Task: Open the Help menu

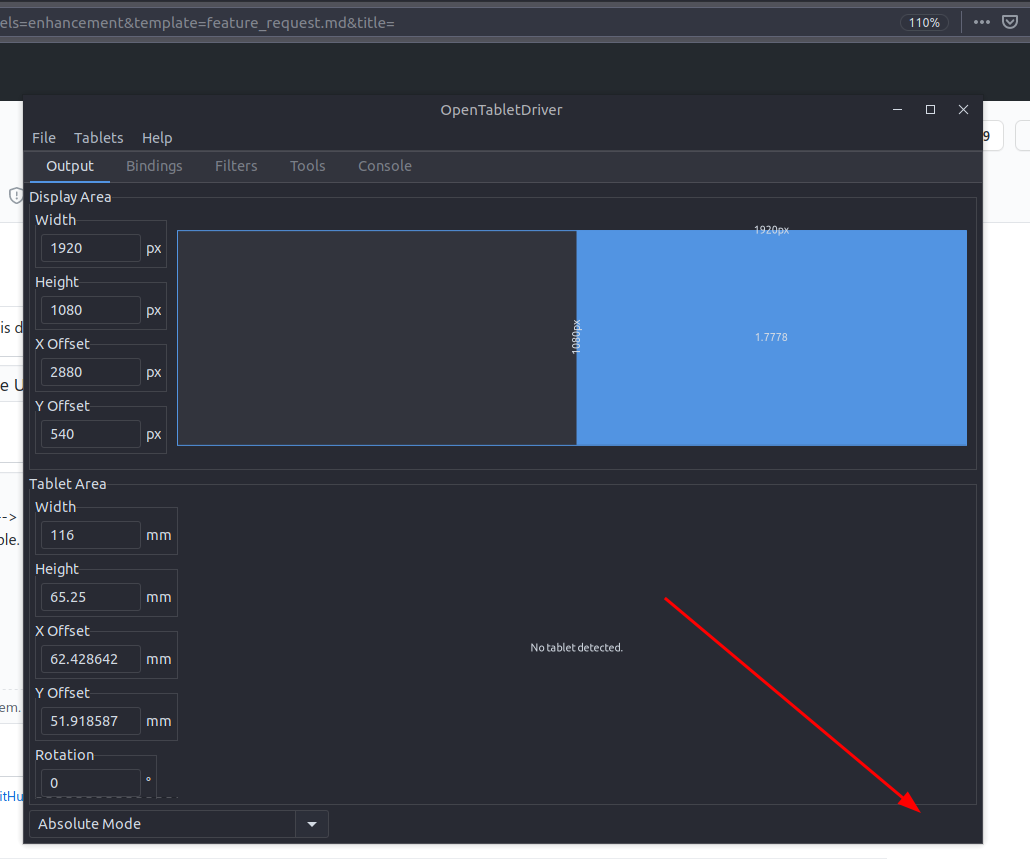Action: [157, 137]
